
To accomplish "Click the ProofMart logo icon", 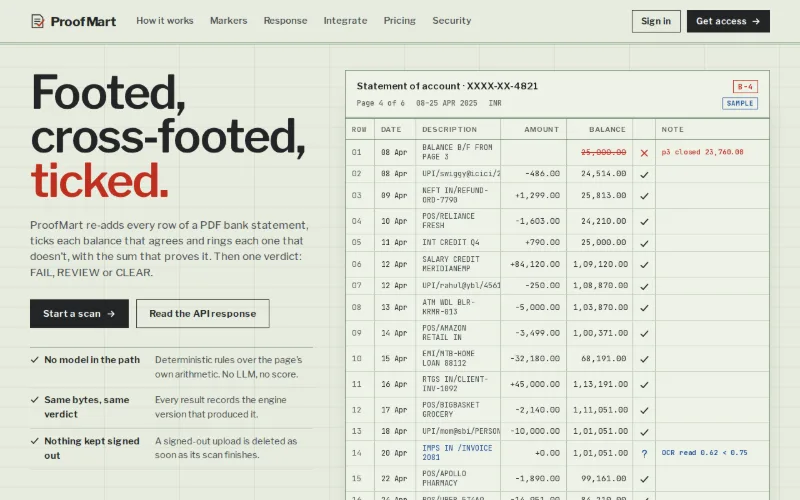I will tap(37, 21).
